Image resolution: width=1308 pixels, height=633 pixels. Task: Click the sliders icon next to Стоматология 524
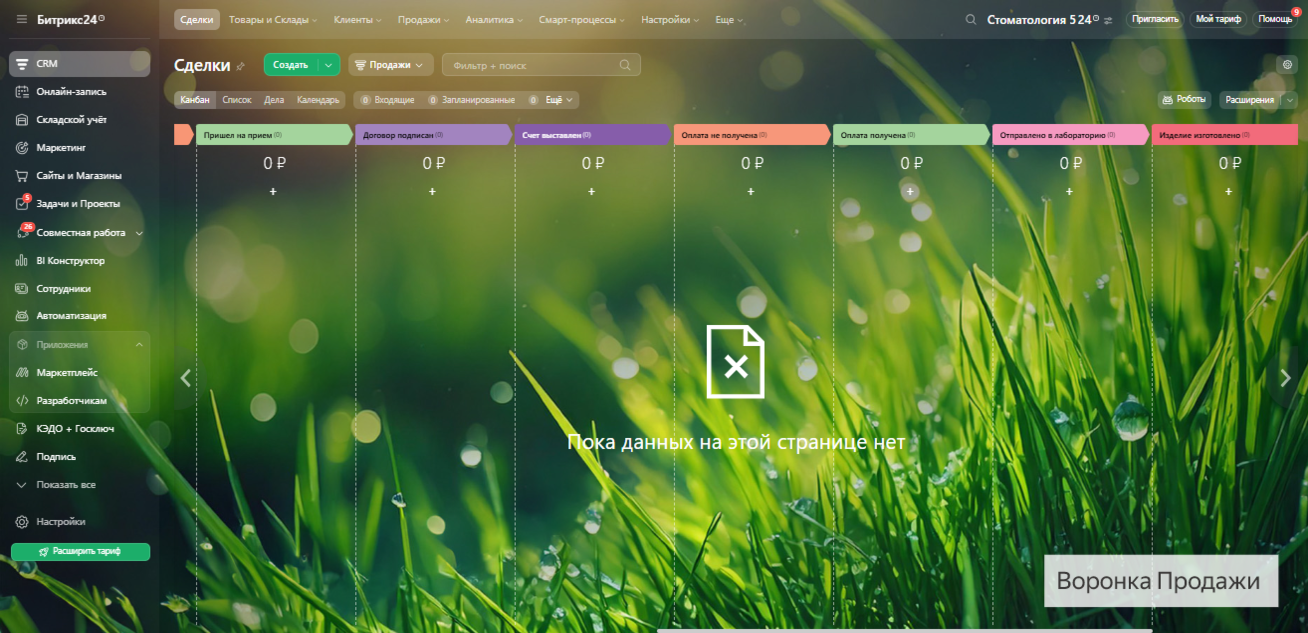pyautogui.click(x=1108, y=19)
